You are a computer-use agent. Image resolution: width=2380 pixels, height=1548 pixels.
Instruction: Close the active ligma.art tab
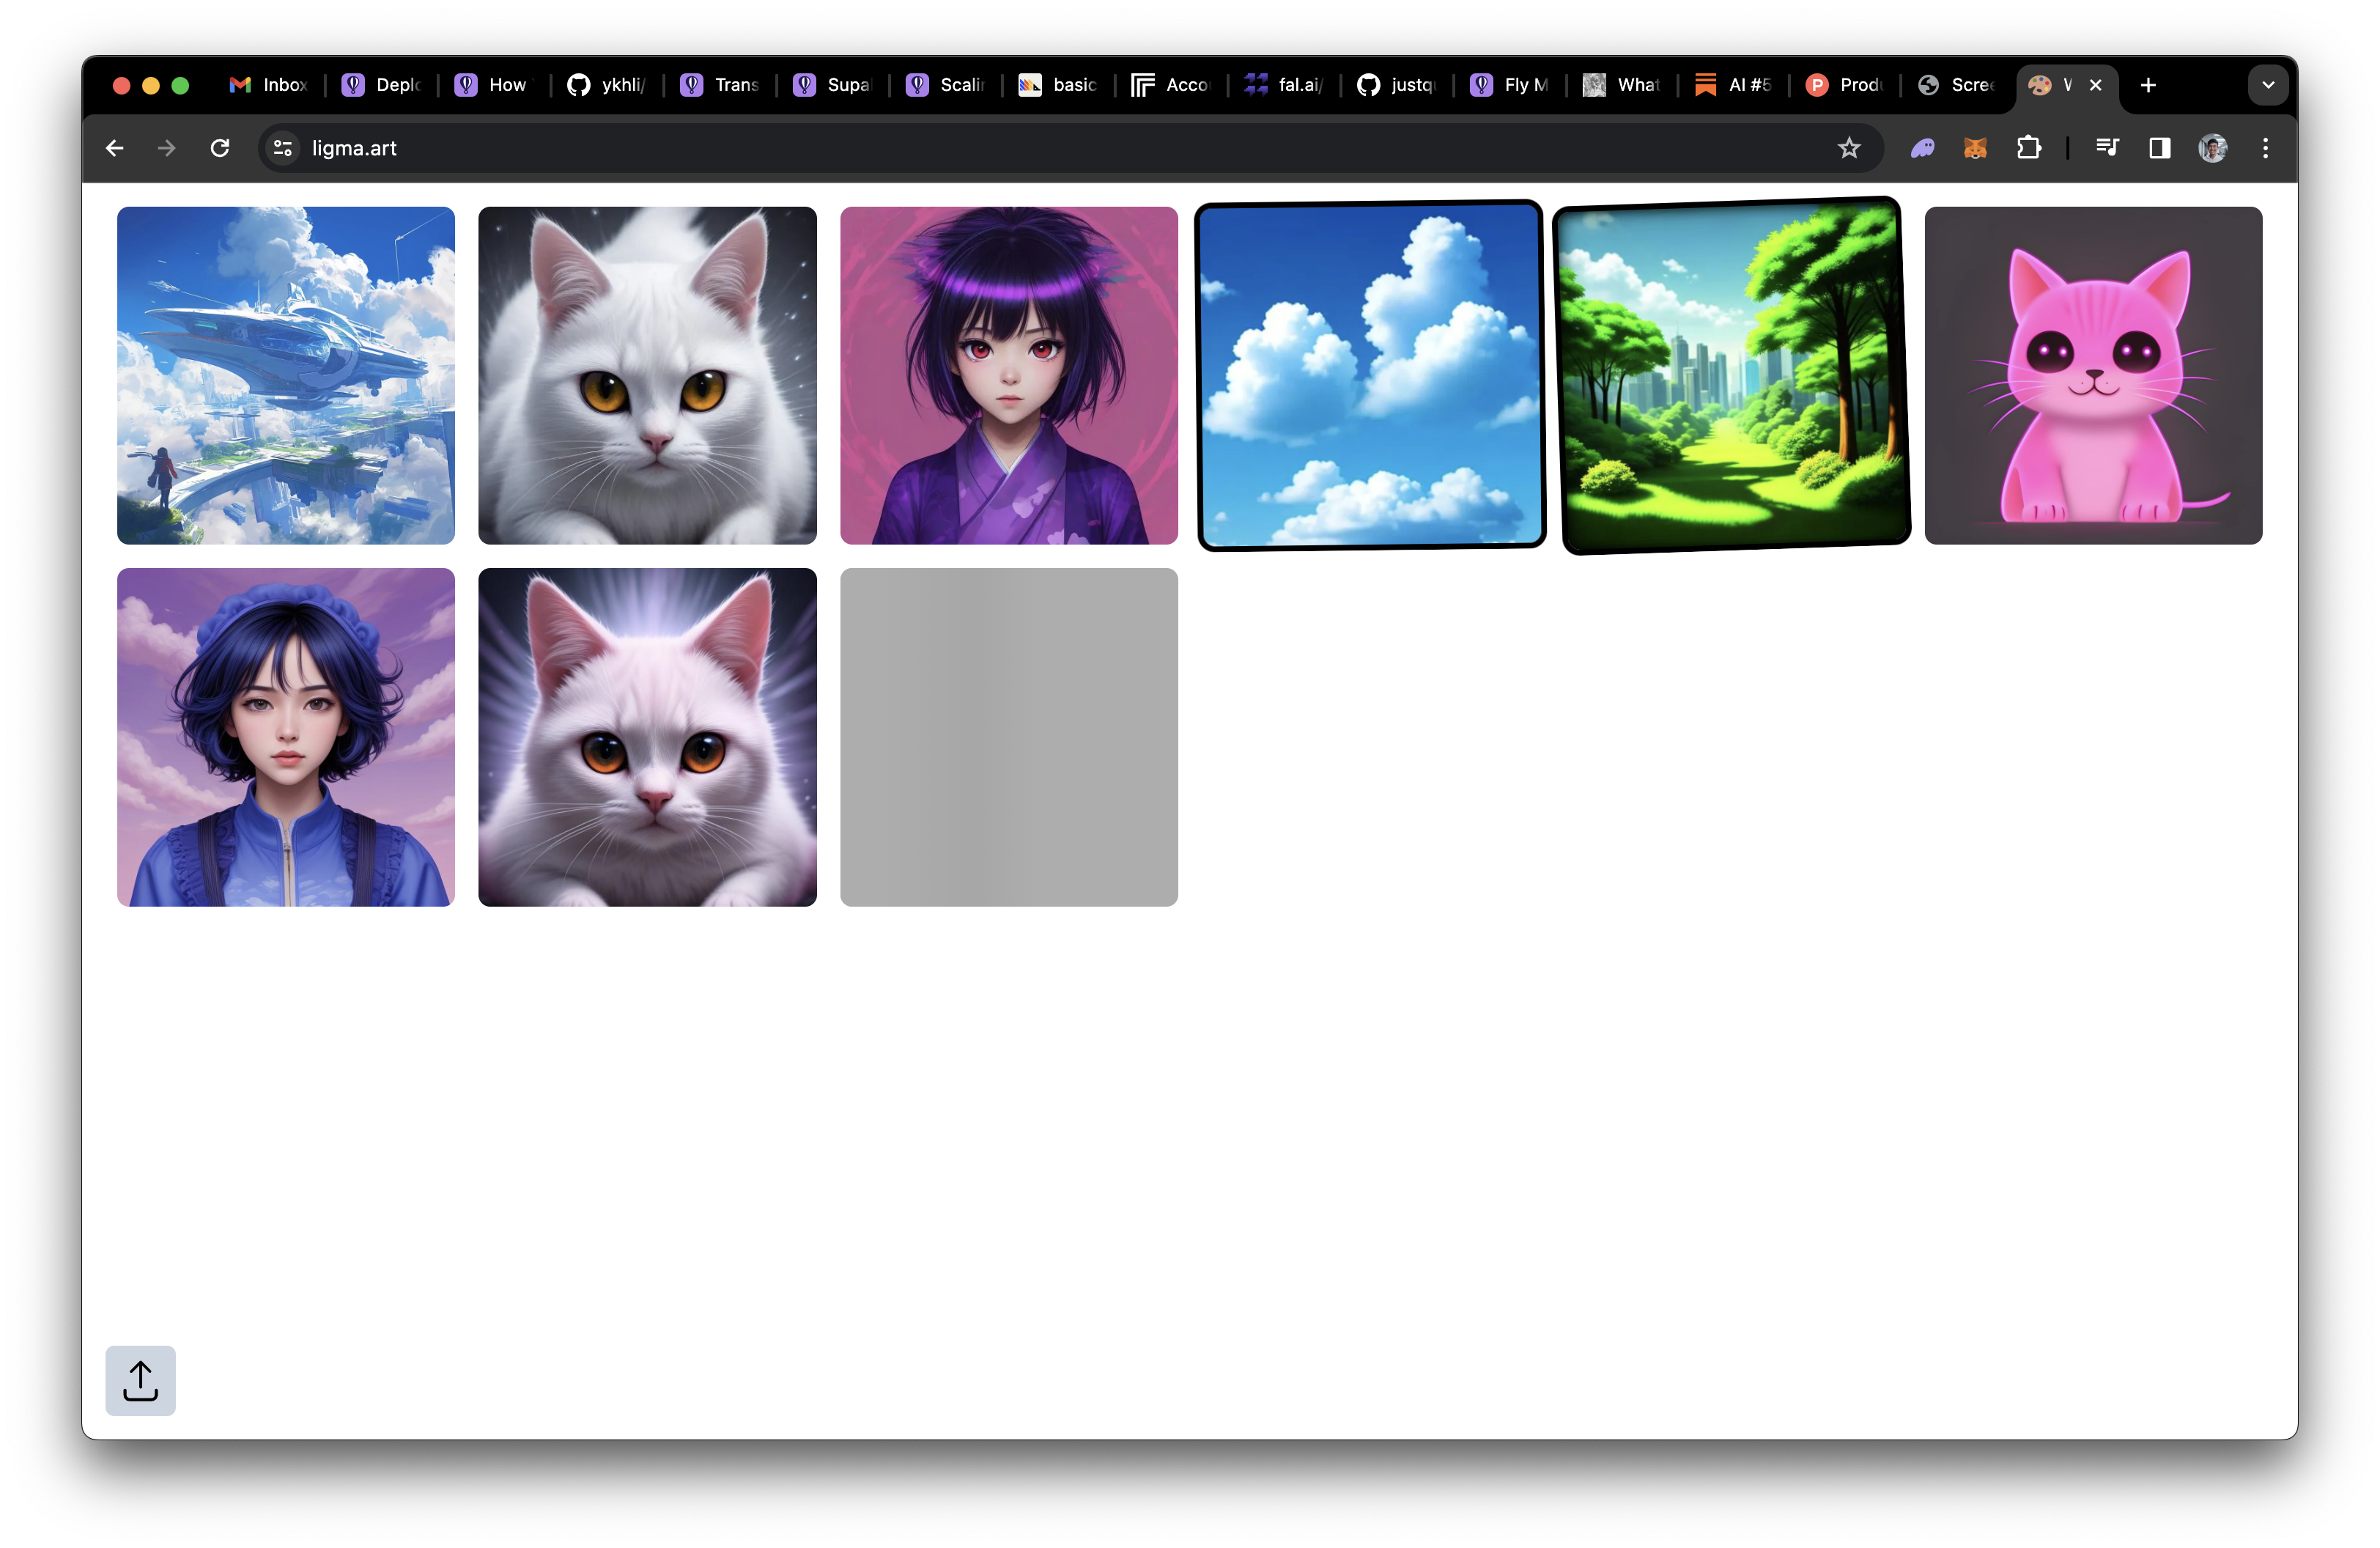coord(2095,85)
